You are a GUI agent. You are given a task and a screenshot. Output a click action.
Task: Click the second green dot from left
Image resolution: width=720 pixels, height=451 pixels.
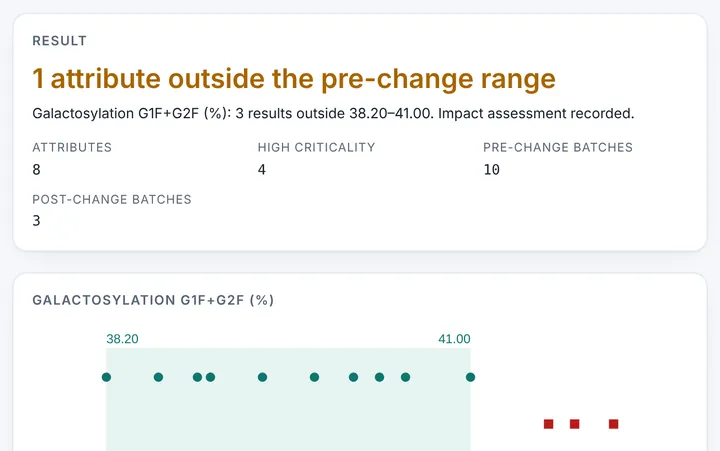(158, 377)
